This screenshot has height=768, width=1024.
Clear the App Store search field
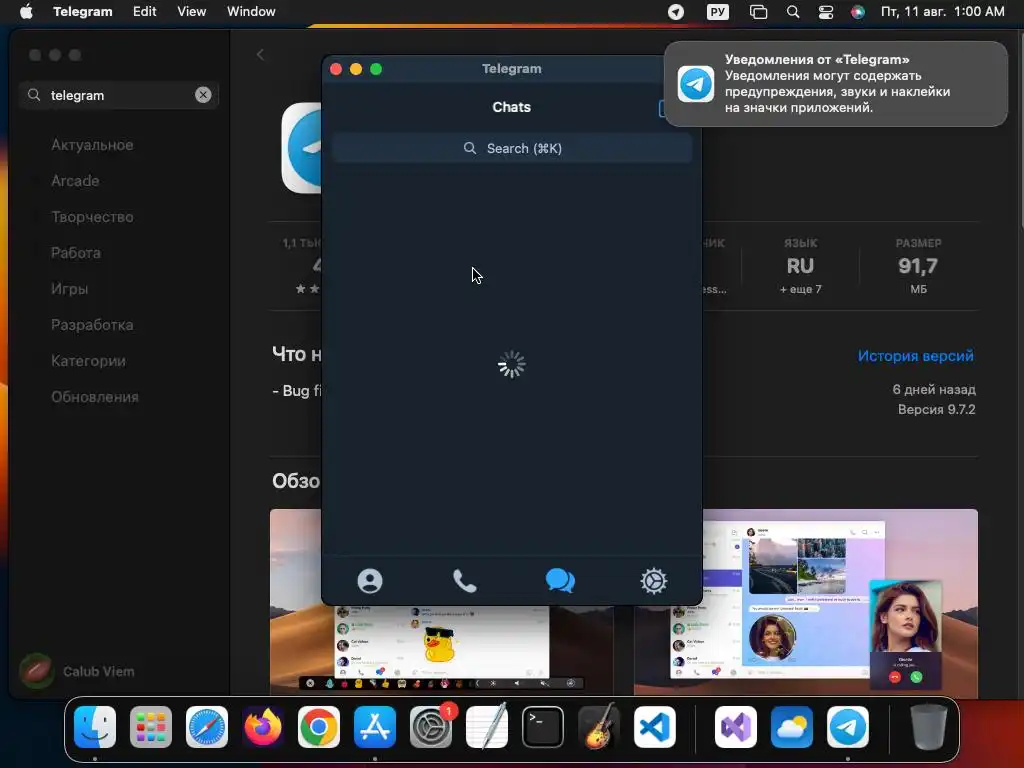(x=203, y=95)
